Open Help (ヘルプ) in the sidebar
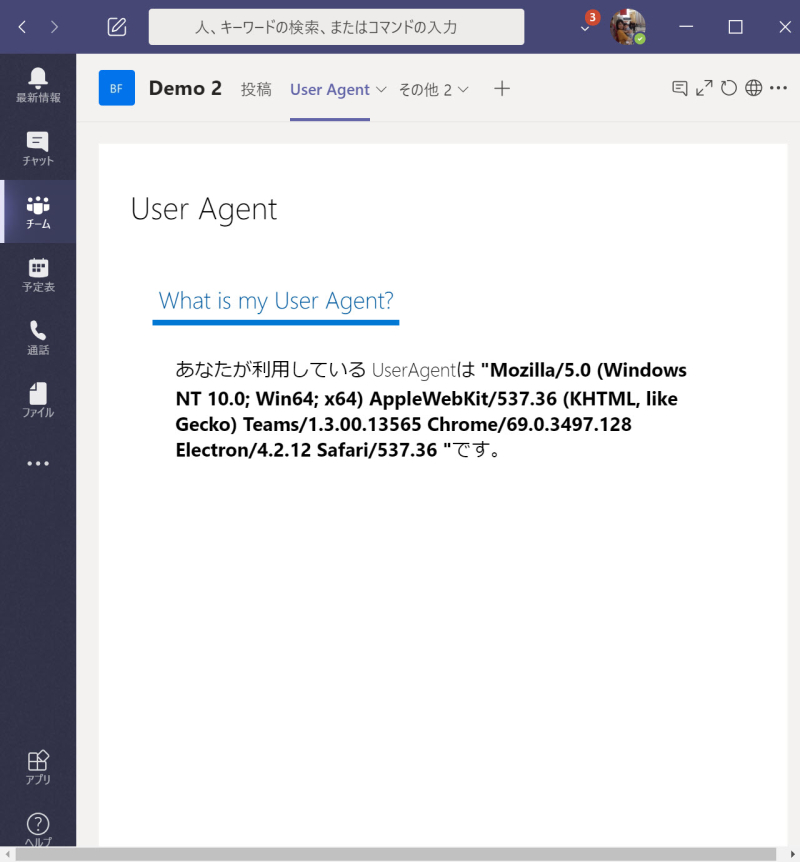Screen dimensions: 800x862 (x=38, y=828)
